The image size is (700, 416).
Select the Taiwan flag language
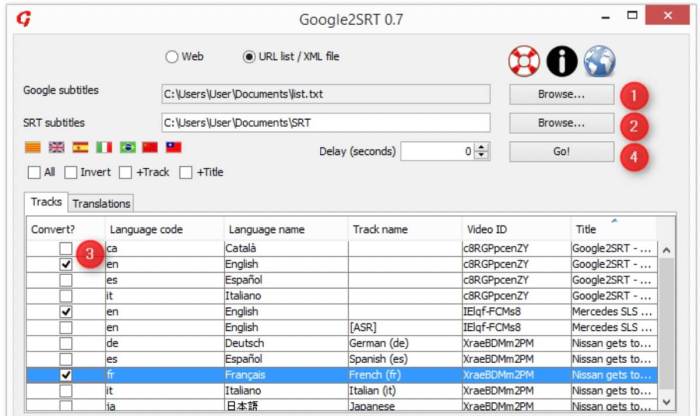(x=174, y=147)
